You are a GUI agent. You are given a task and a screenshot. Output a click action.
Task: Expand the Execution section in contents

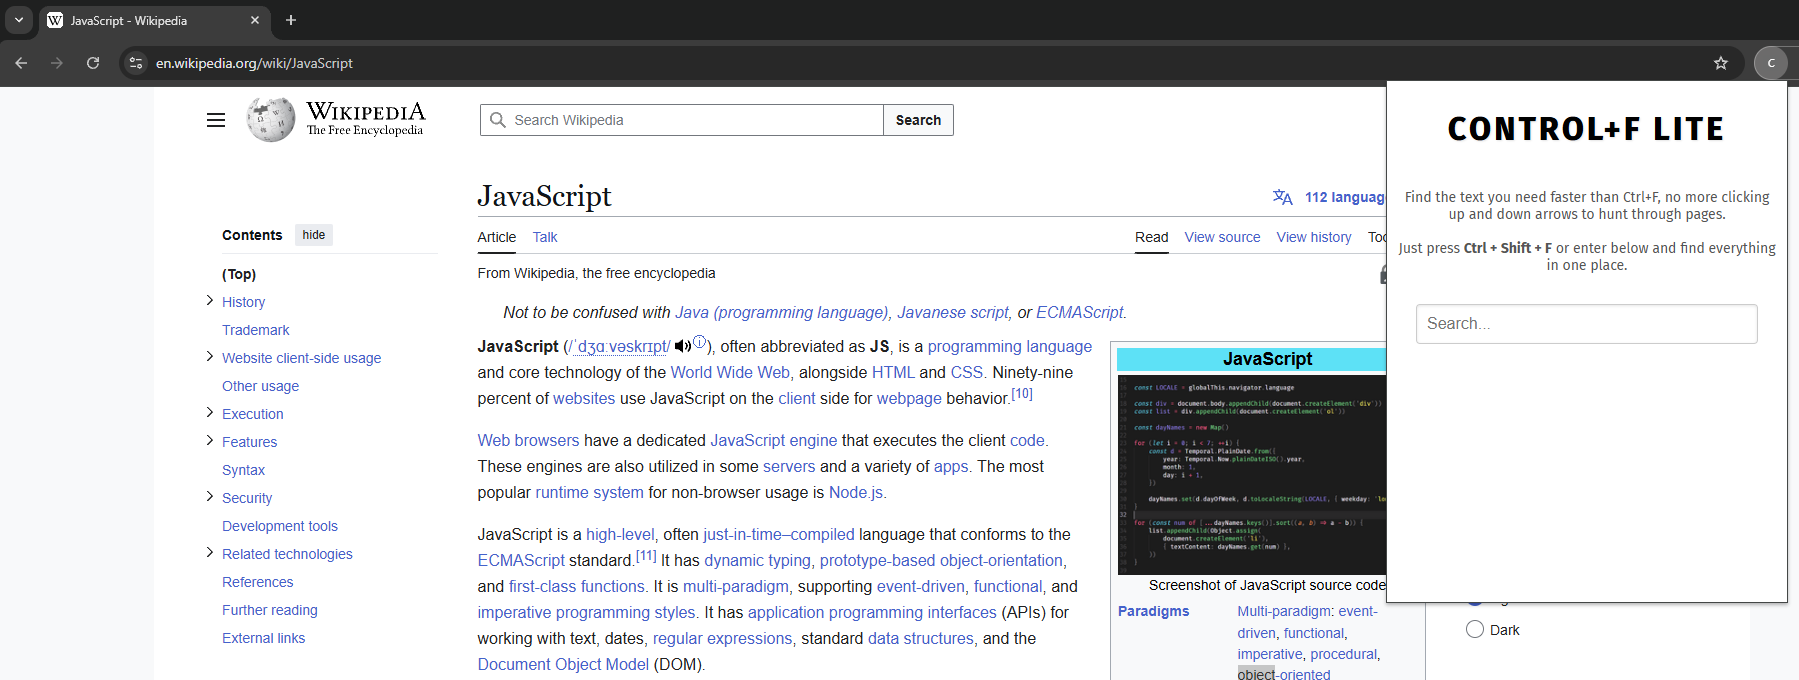(x=210, y=412)
